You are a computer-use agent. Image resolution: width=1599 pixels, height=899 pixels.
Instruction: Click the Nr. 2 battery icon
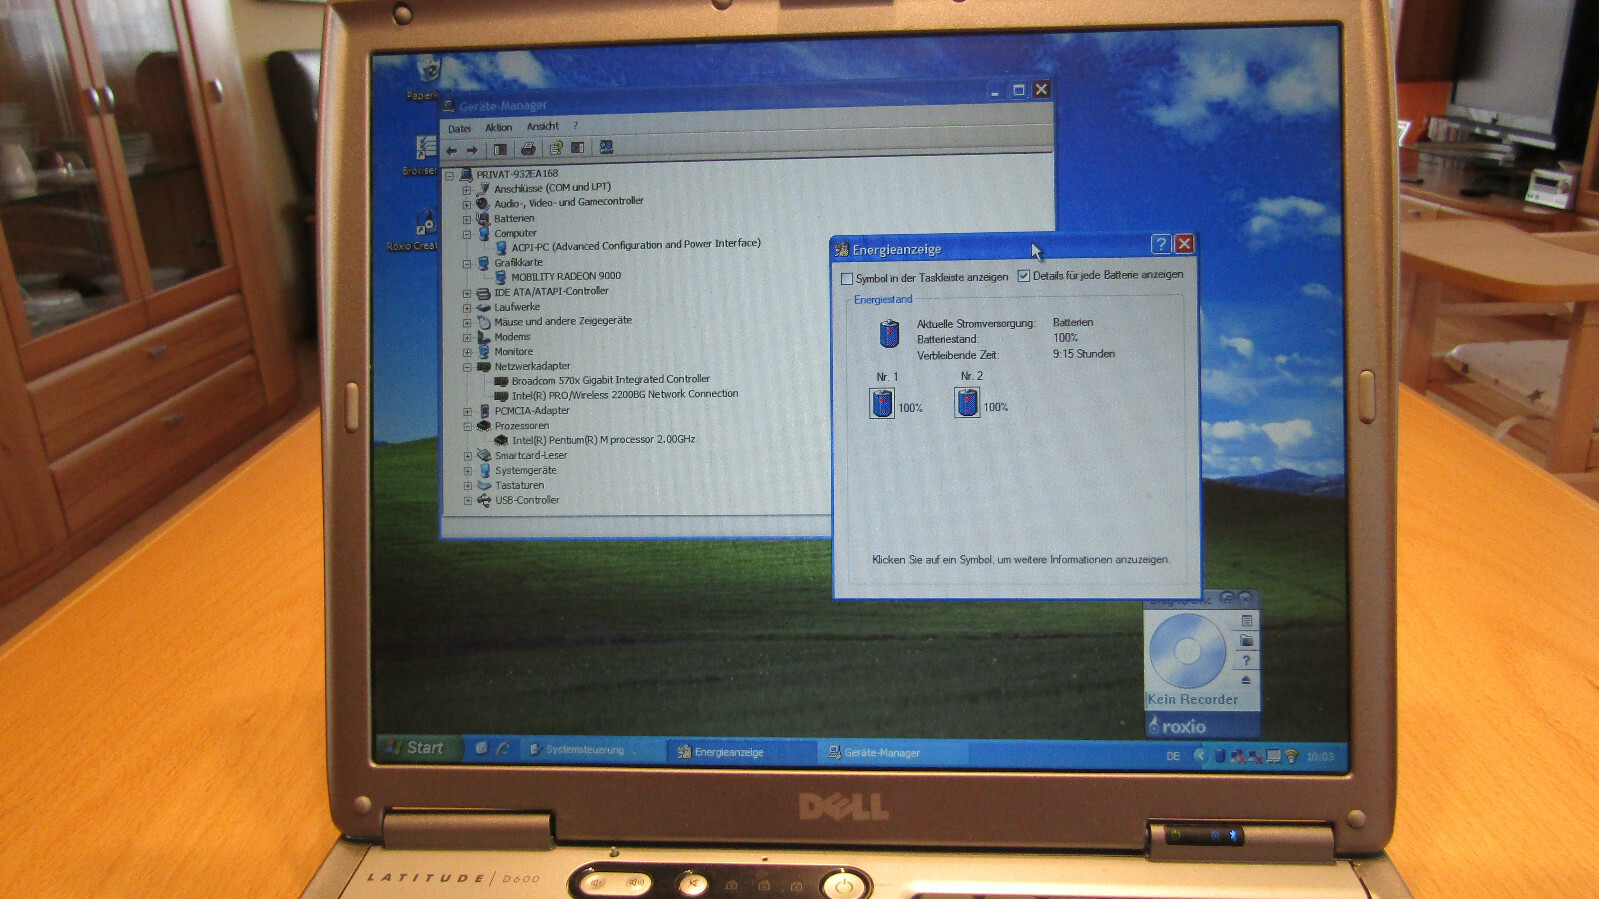point(967,402)
